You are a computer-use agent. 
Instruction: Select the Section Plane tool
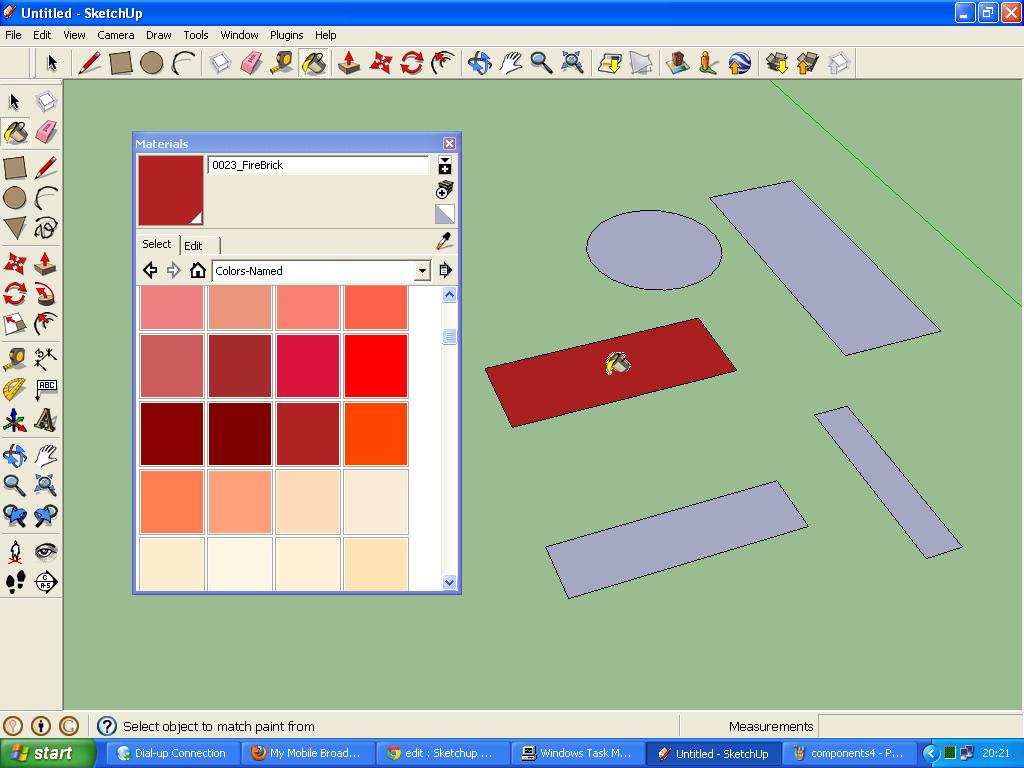point(46,582)
